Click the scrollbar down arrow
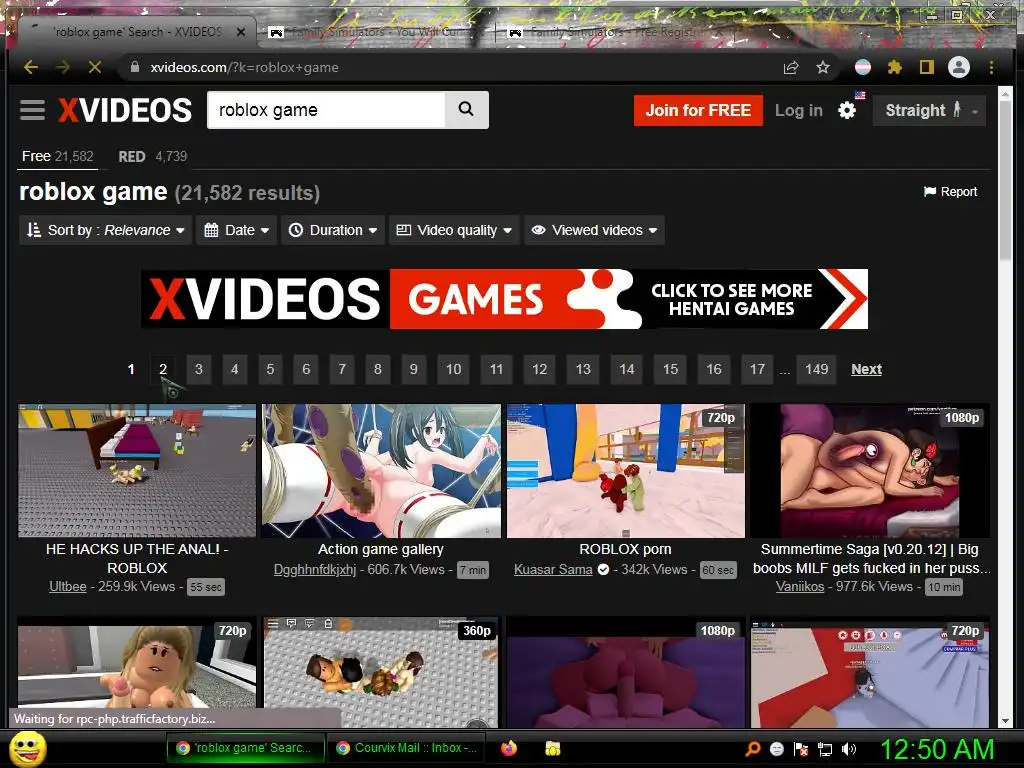This screenshot has width=1024, height=768. coord(1006,720)
